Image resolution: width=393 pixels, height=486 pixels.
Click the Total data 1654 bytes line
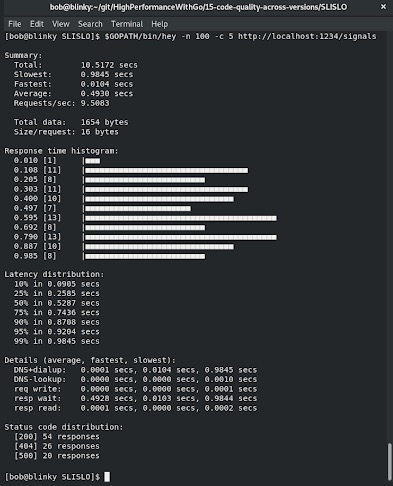(x=71, y=122)
